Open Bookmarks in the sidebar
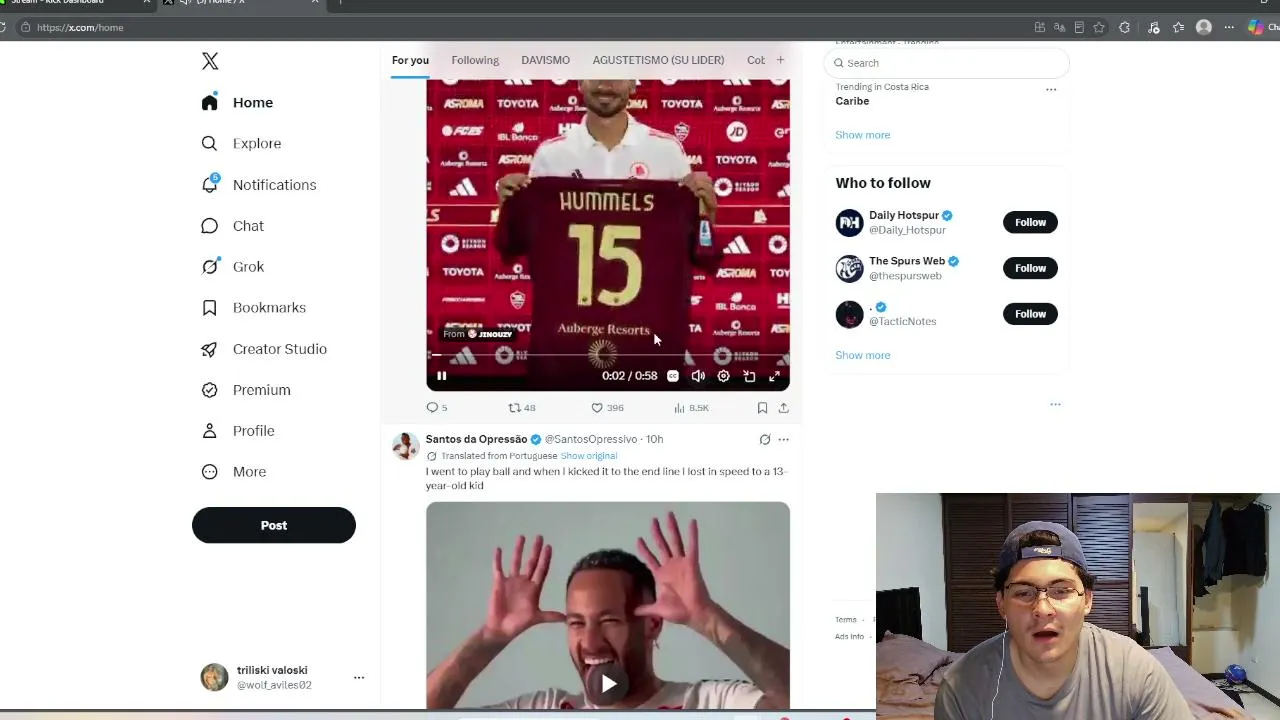The height and width of the screenshot is (720, 1280). [253, 307]
